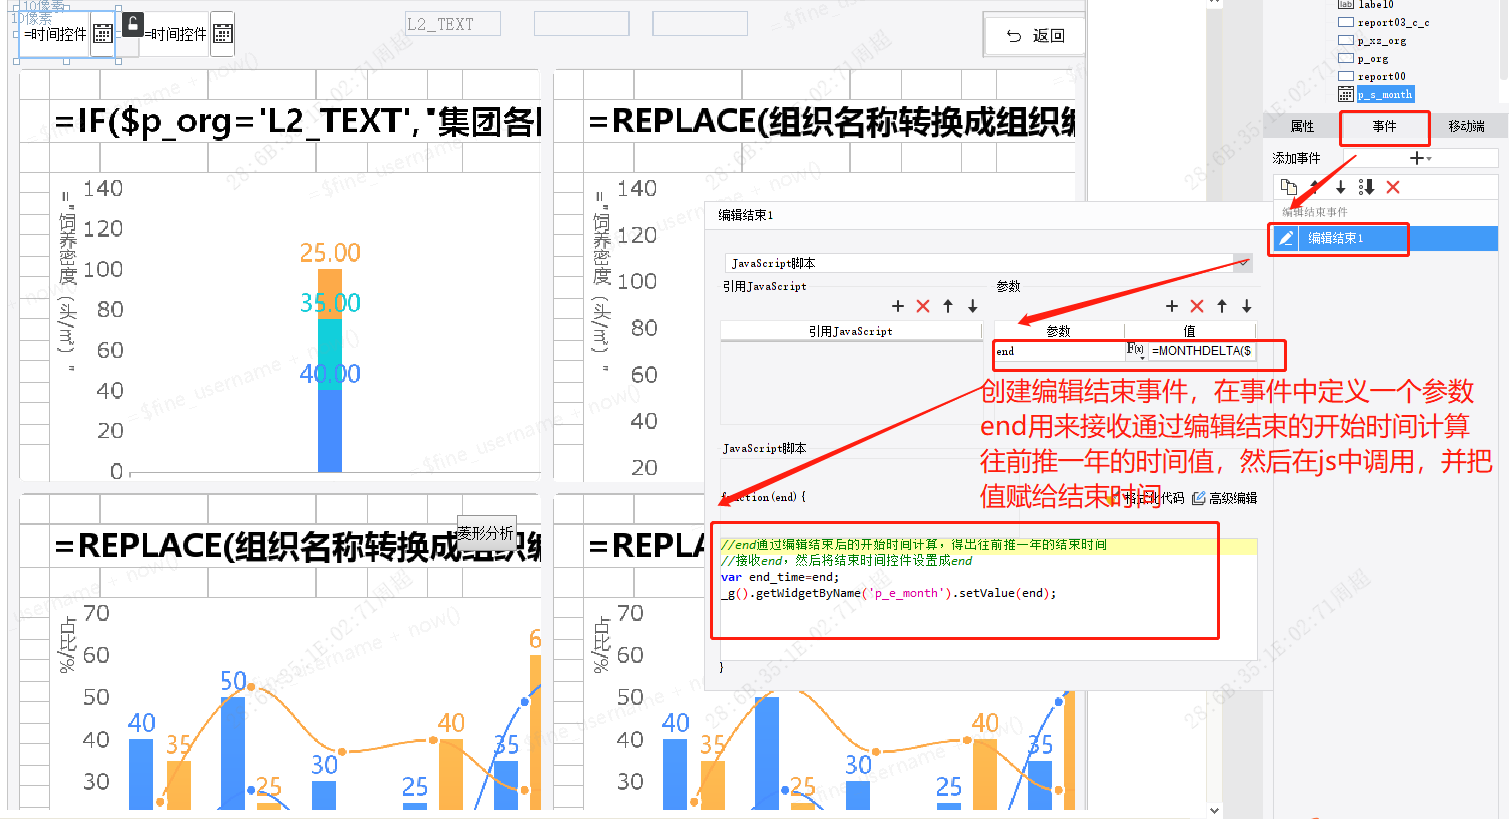Viewport: 1509px width, 819px height.
Task: Move parameter down arrow
Action: point(1247,306)
